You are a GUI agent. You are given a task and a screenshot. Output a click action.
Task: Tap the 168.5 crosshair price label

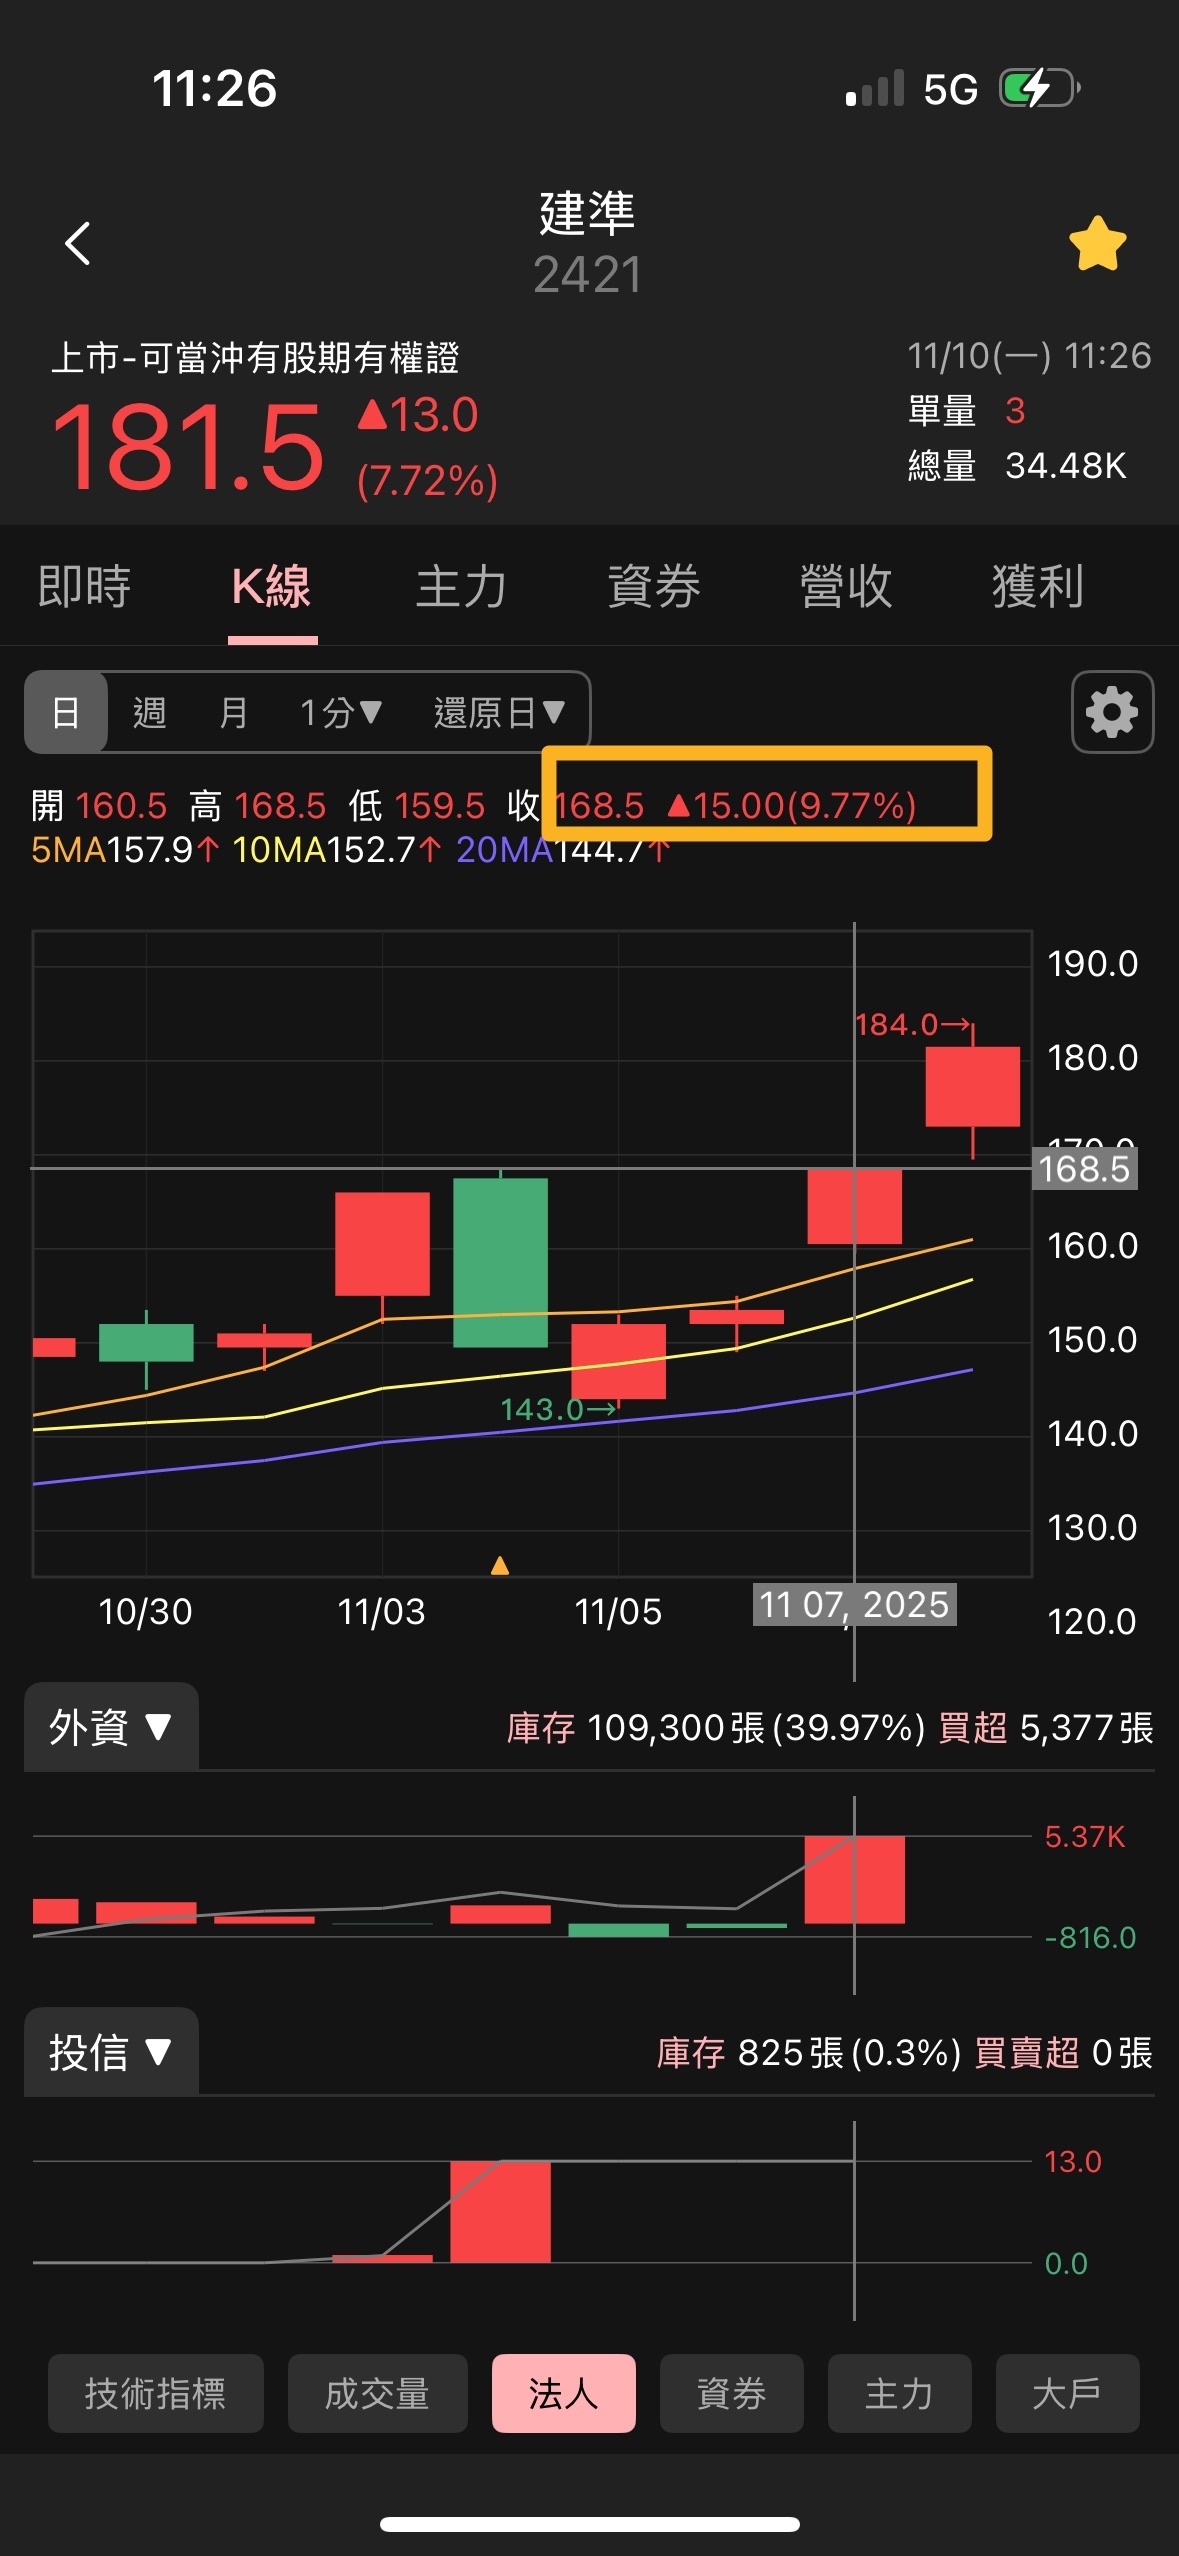(x=1084, y=1168)
